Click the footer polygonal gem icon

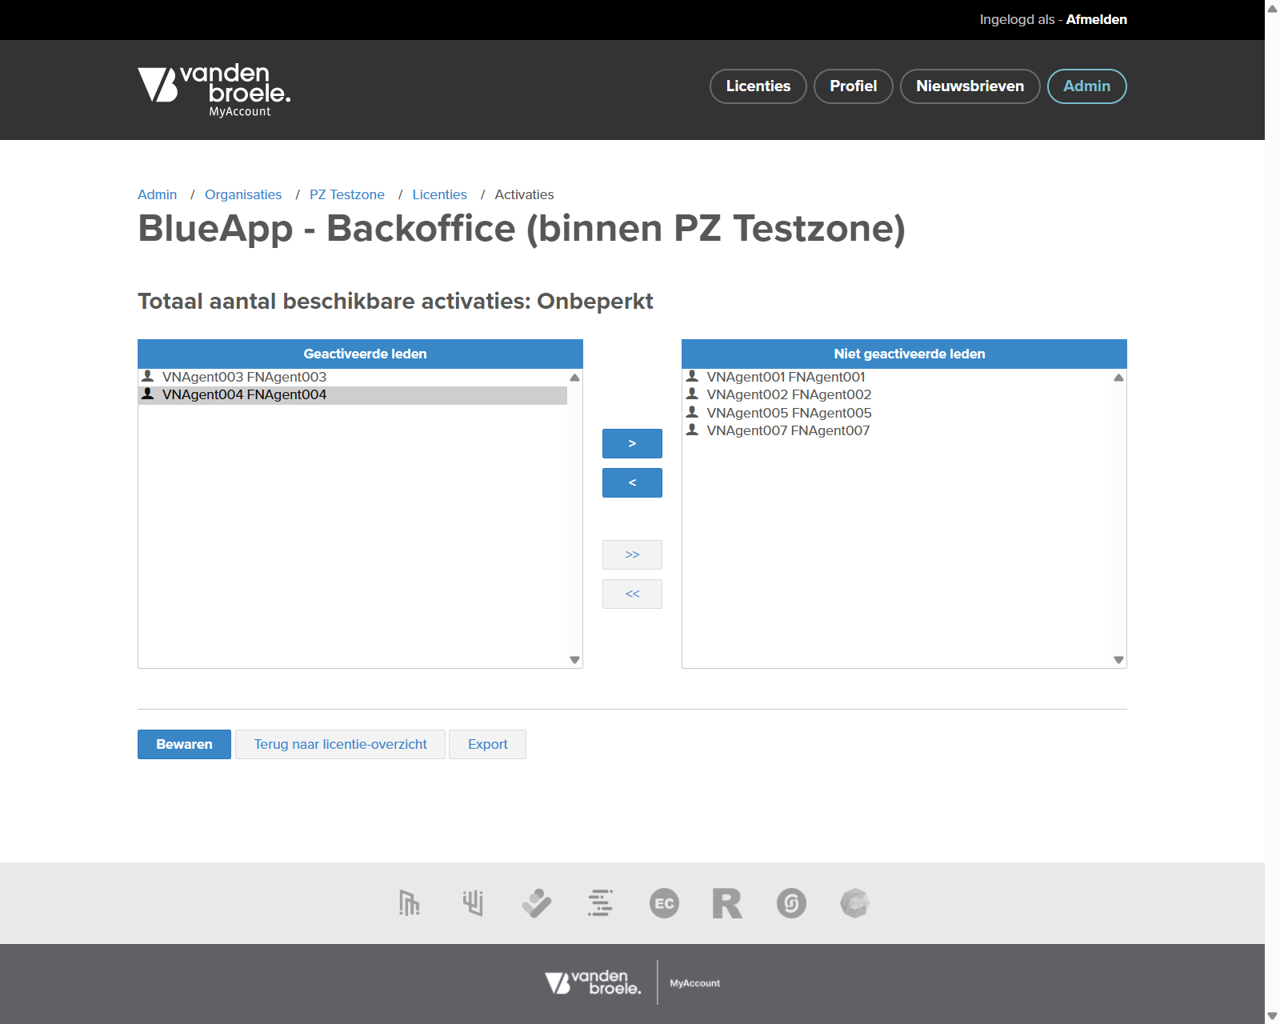click(854, 903)
